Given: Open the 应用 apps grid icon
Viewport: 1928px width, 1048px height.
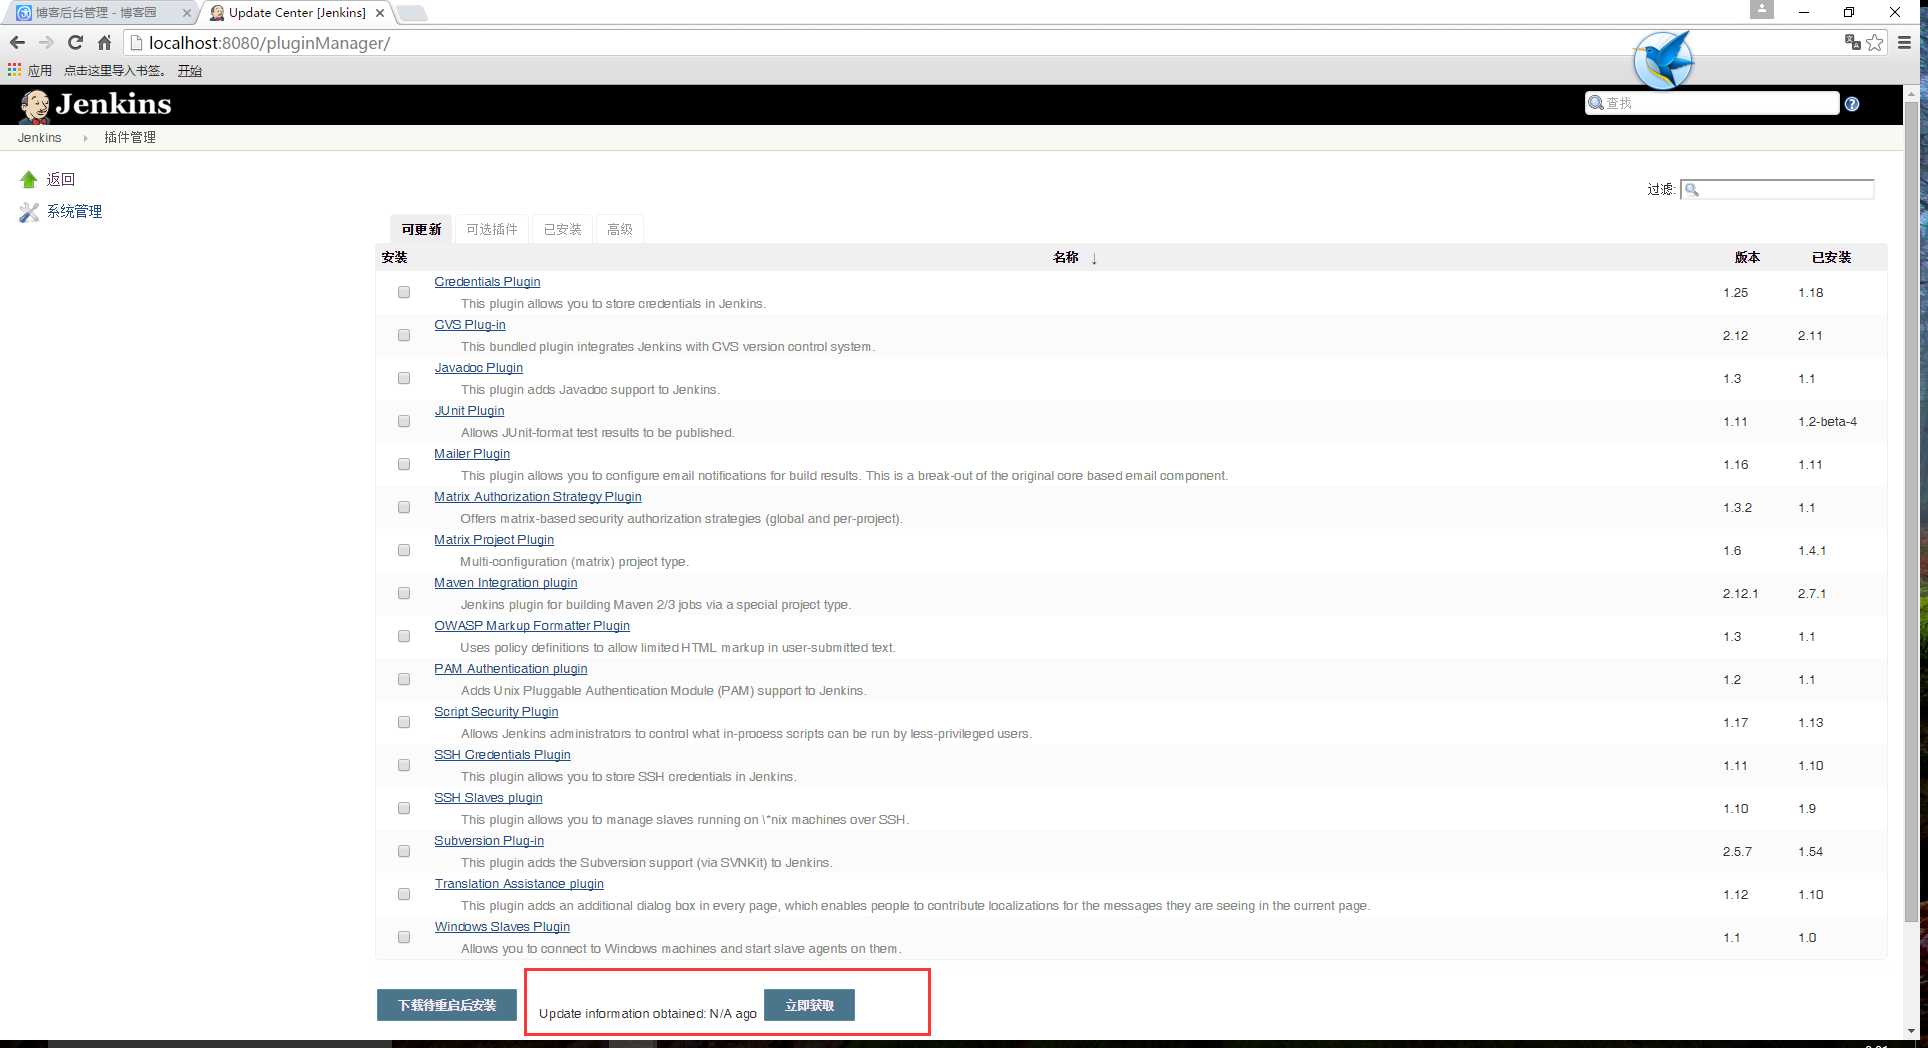Looking at the screenshot, I should coord(14,70).
